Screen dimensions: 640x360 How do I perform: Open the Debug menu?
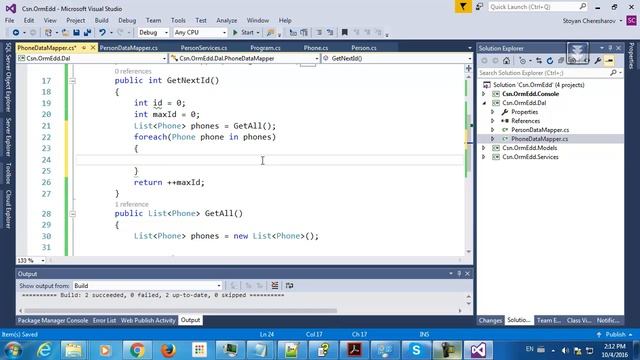[127, 20]
